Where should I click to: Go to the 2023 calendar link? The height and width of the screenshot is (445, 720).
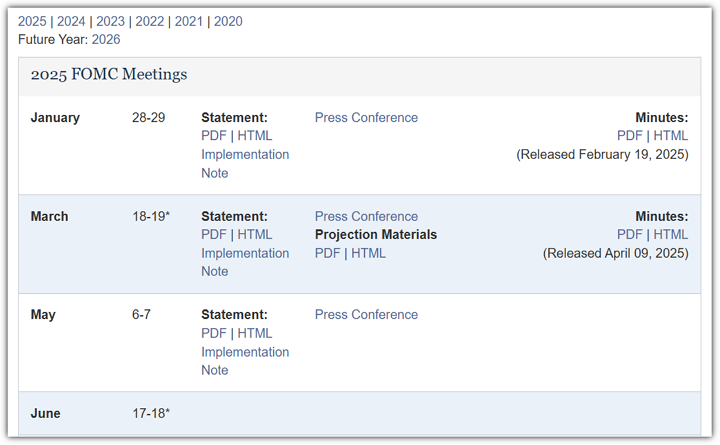coord(110,21)
